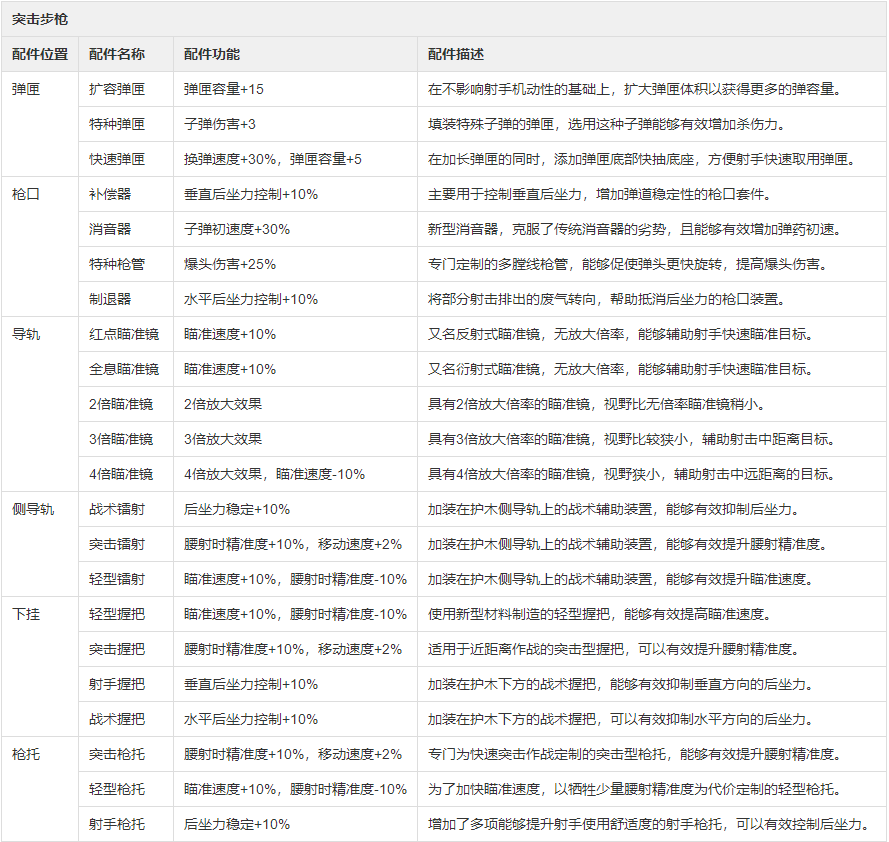The height and width of the screenshot is (842, 889).
Task: Select the 红点瞄准镜 name cell
Action: click(124, 335)
